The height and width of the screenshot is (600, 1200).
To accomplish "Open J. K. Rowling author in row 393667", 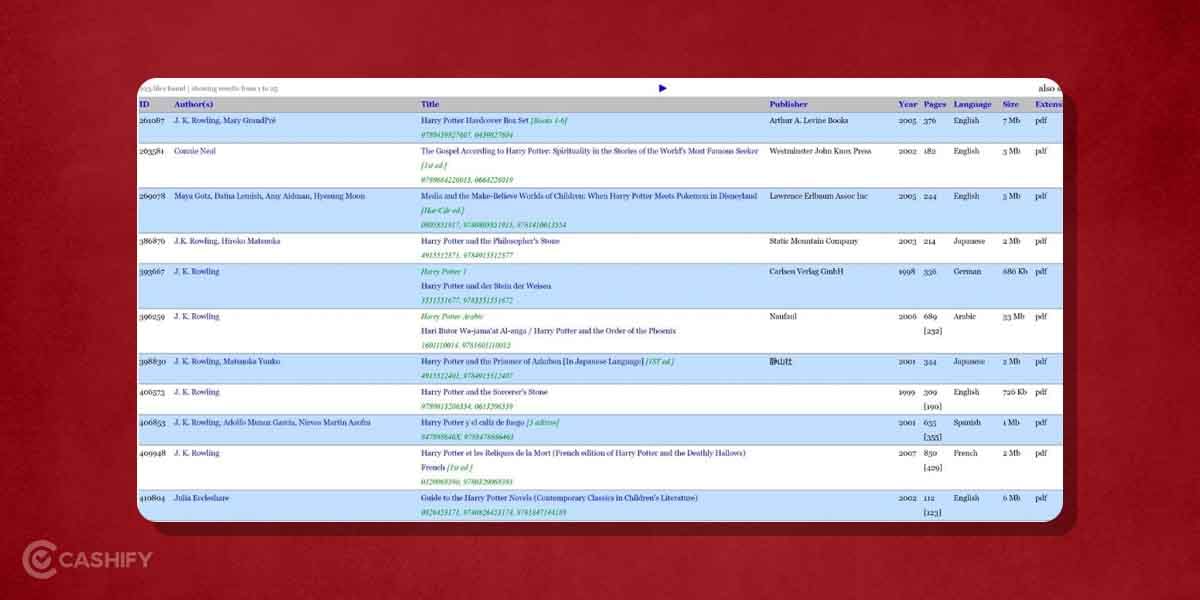I will point(196,271).
